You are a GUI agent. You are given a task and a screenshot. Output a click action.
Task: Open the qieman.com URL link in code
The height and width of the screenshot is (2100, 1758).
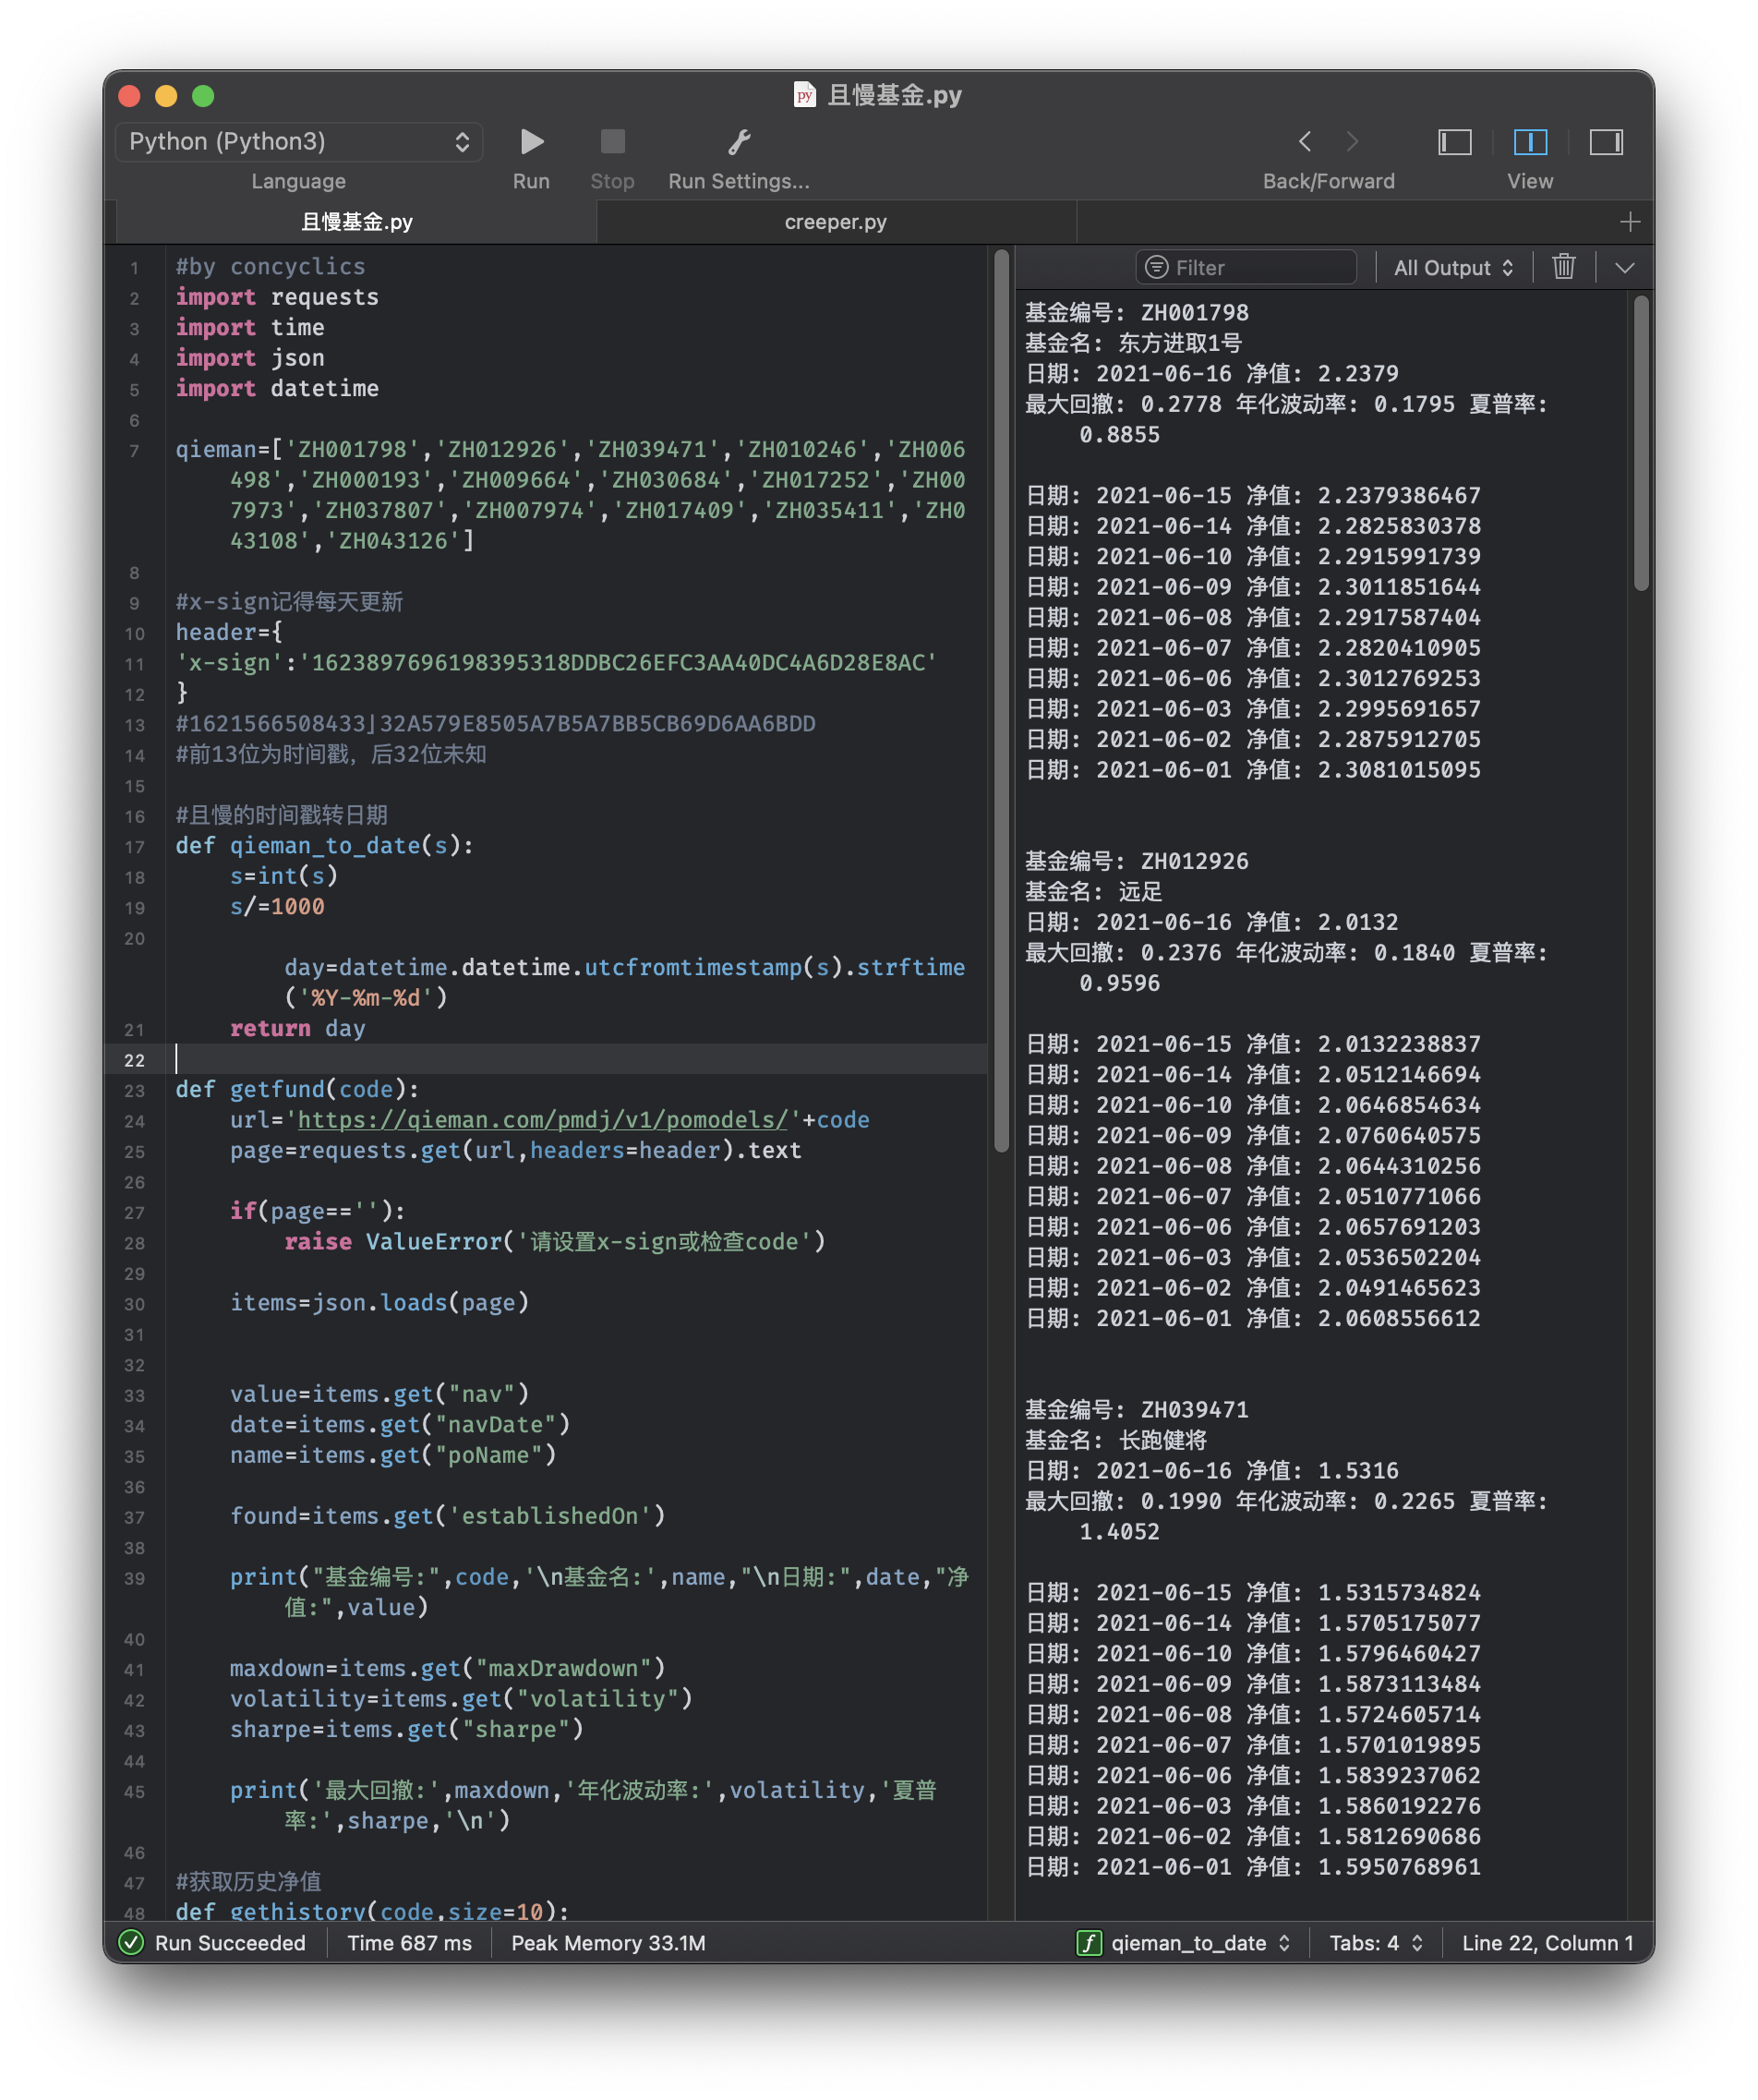[543, 1120]
